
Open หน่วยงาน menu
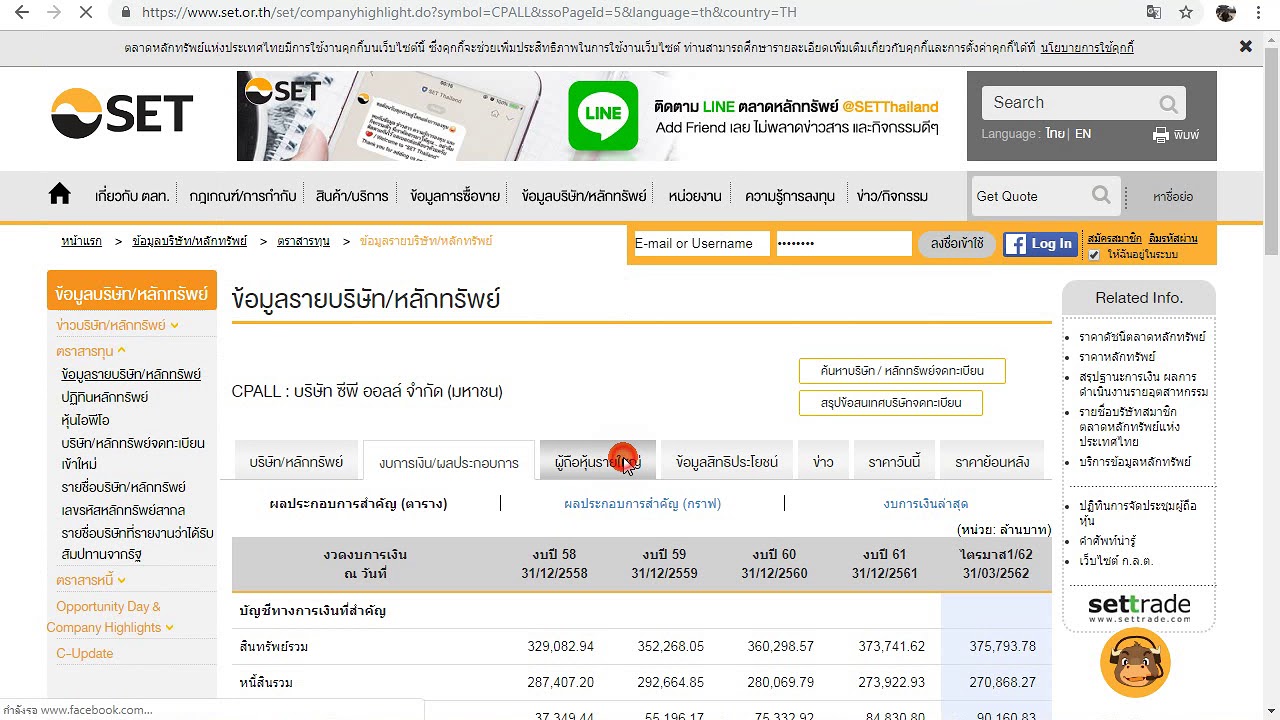pyautogui.click(x=695, y=196)
